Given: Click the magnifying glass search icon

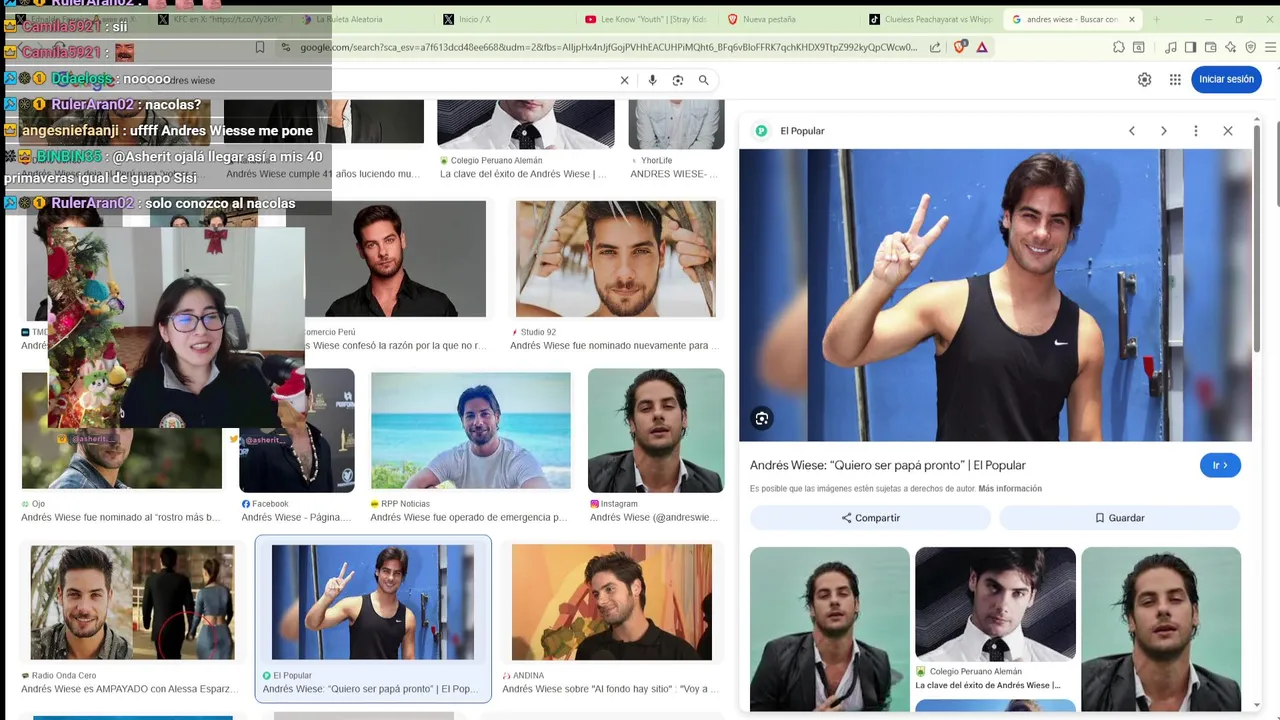Looking at the screenshot, I should click(x=704, y=80).
